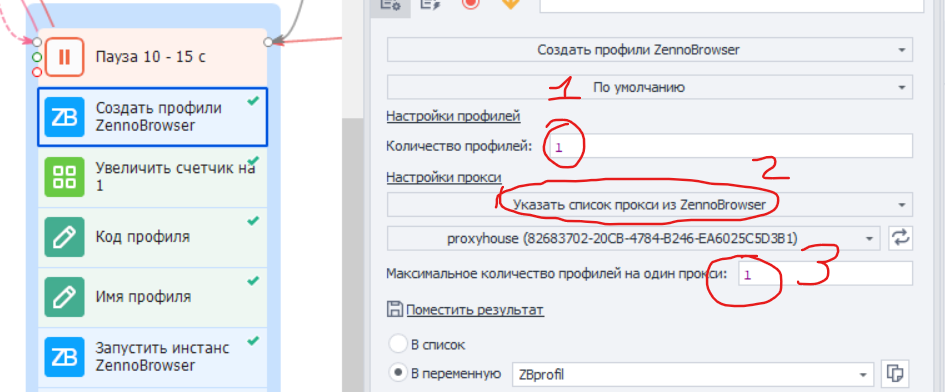Click the red record icon in properties toolbar
The height and width of the screenshot is (392, 945).
(x=470, y=3)
